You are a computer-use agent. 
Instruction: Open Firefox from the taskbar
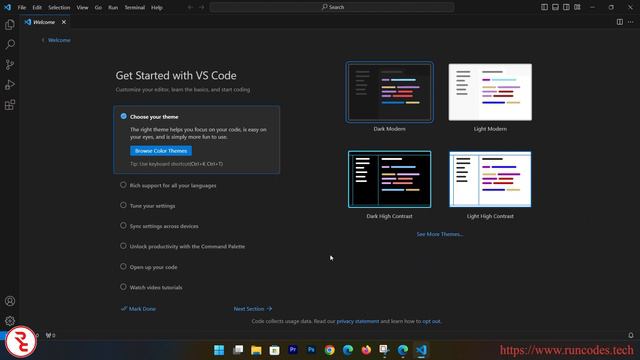366,350
